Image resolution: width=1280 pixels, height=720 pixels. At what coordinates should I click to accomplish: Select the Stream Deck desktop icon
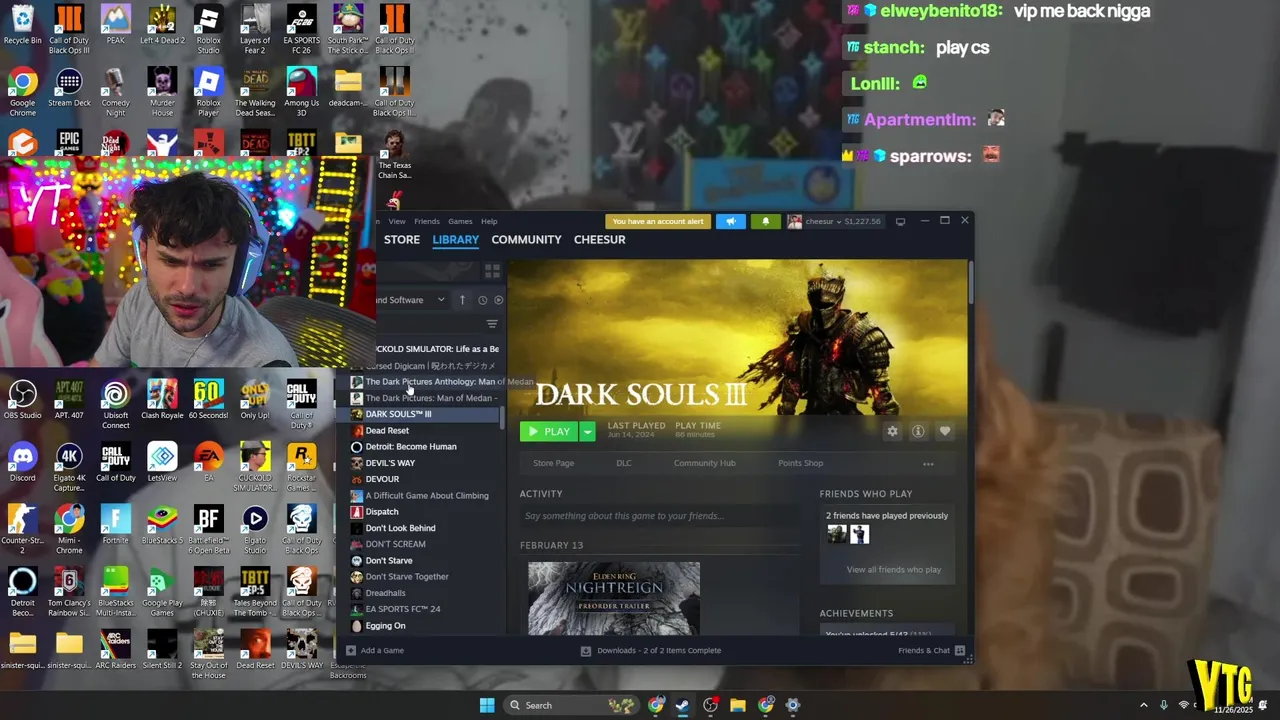[69, 87]
